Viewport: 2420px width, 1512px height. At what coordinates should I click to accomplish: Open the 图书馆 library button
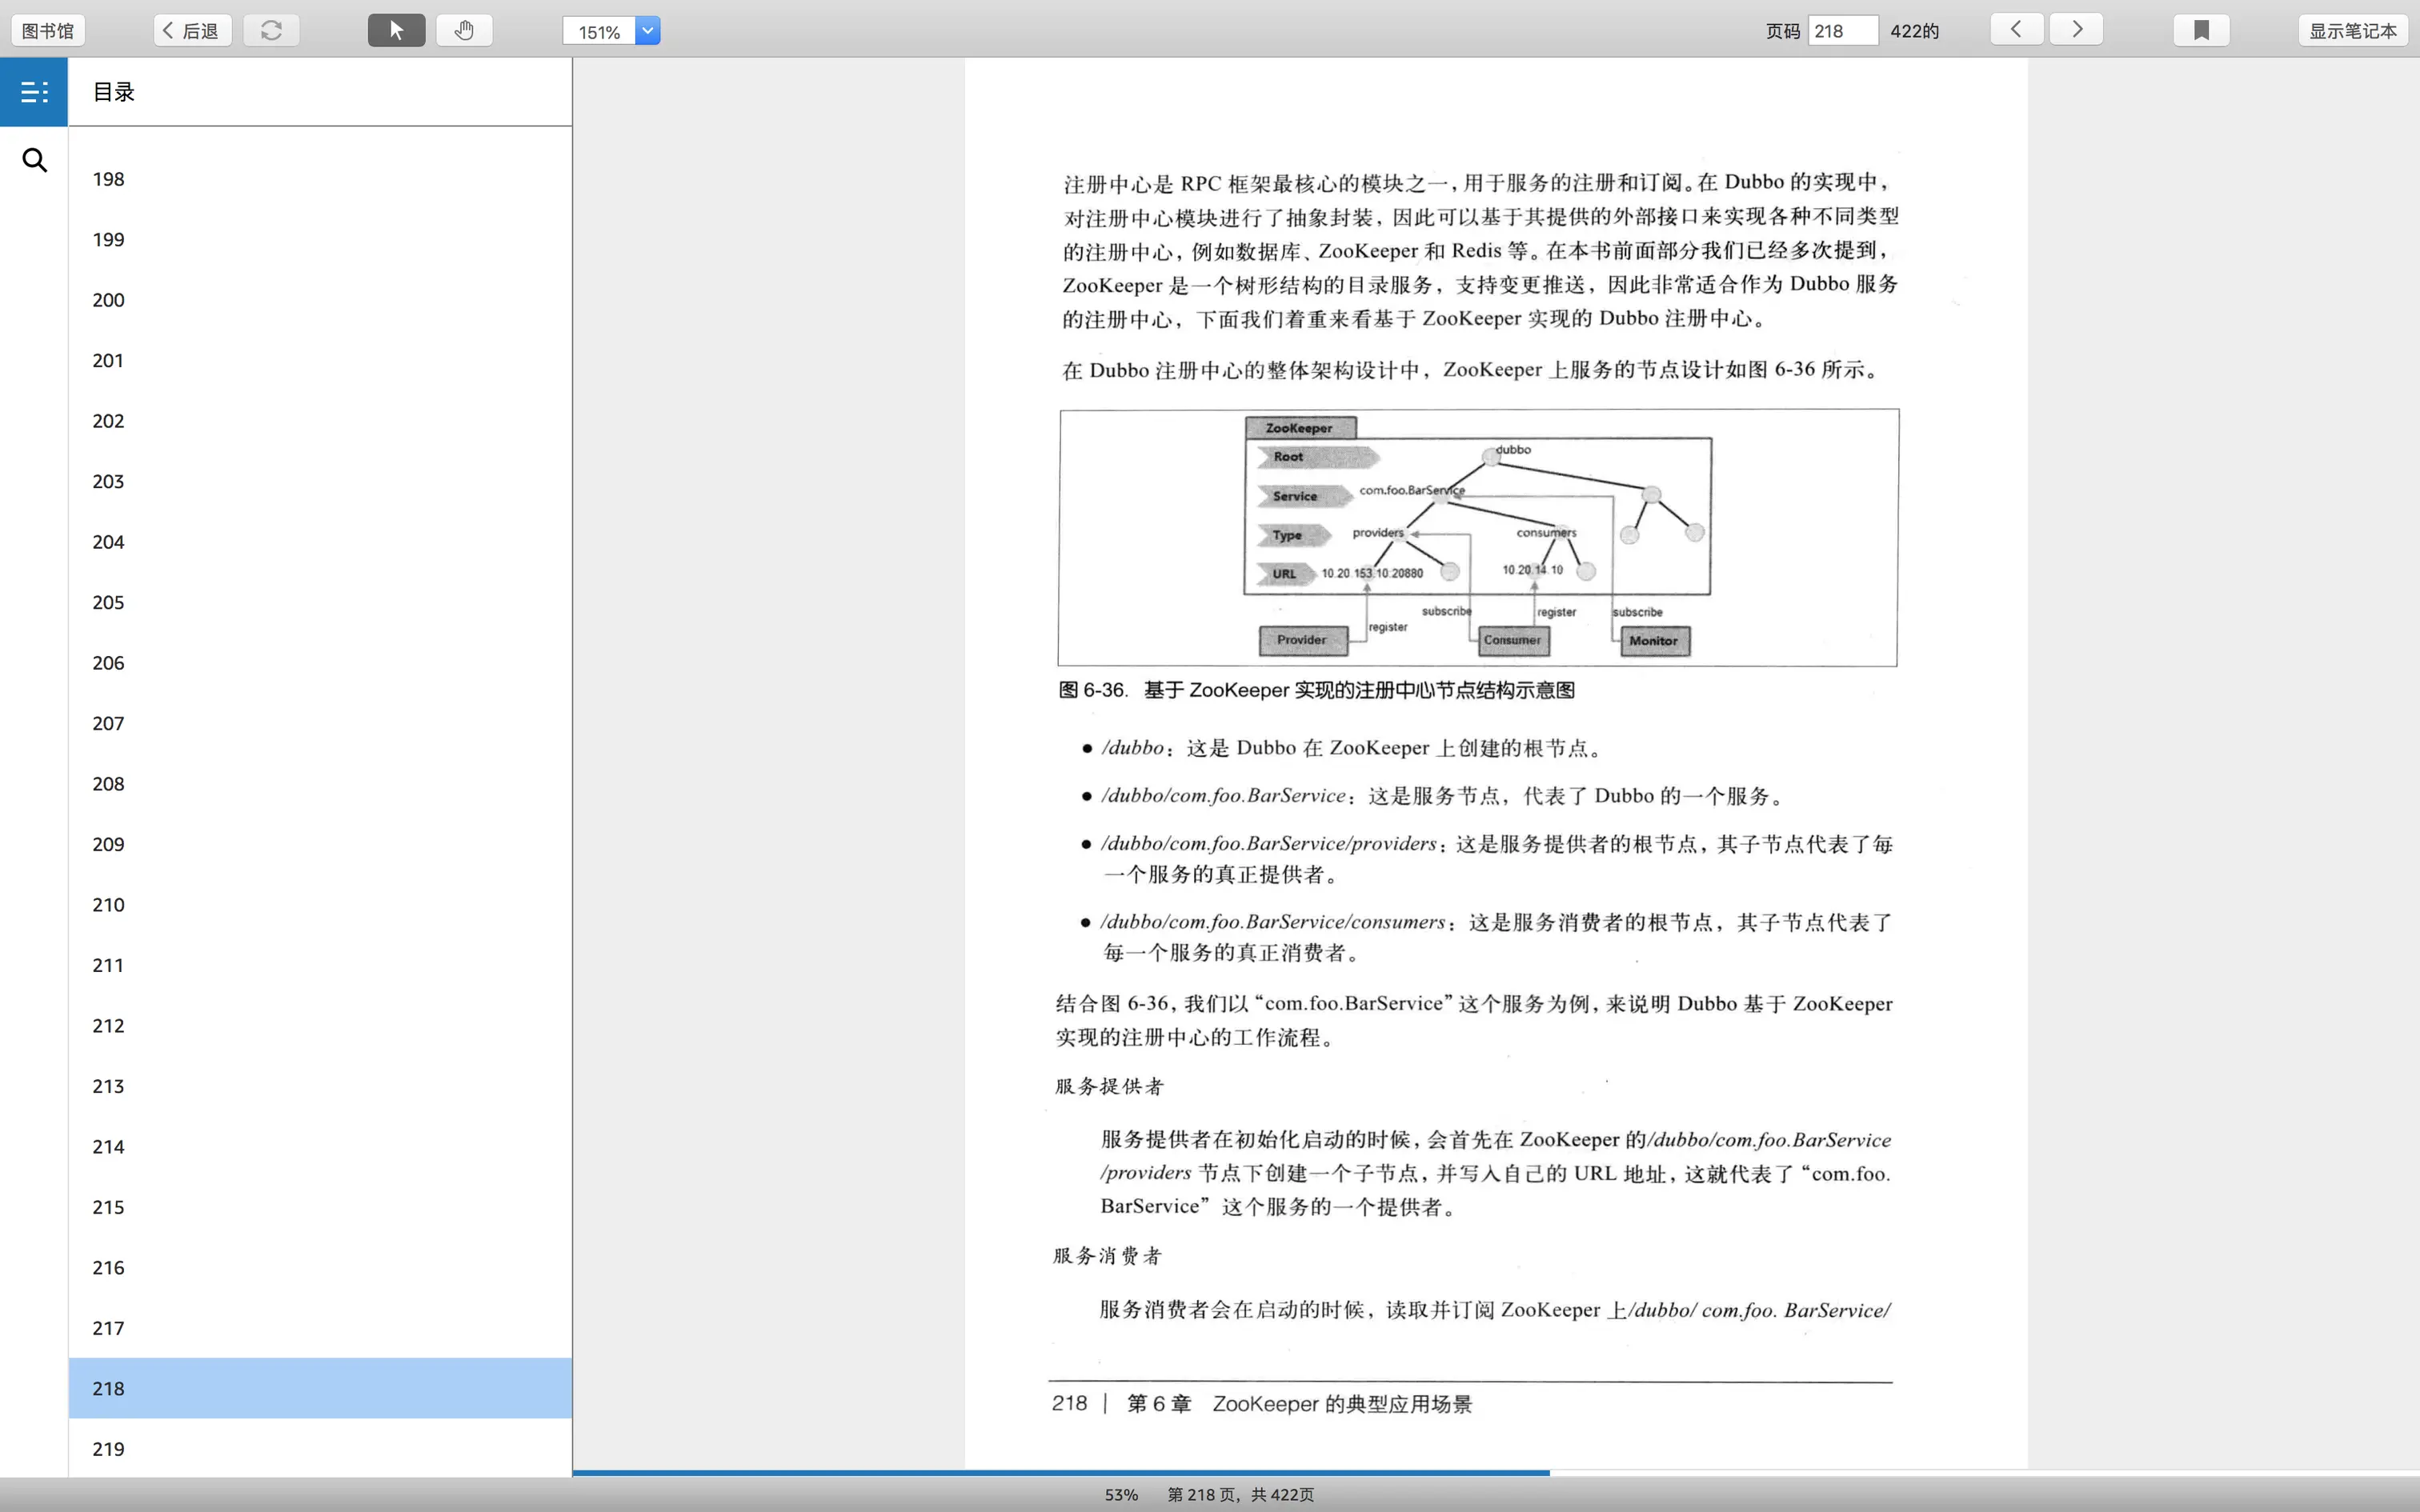click(48, 30)
